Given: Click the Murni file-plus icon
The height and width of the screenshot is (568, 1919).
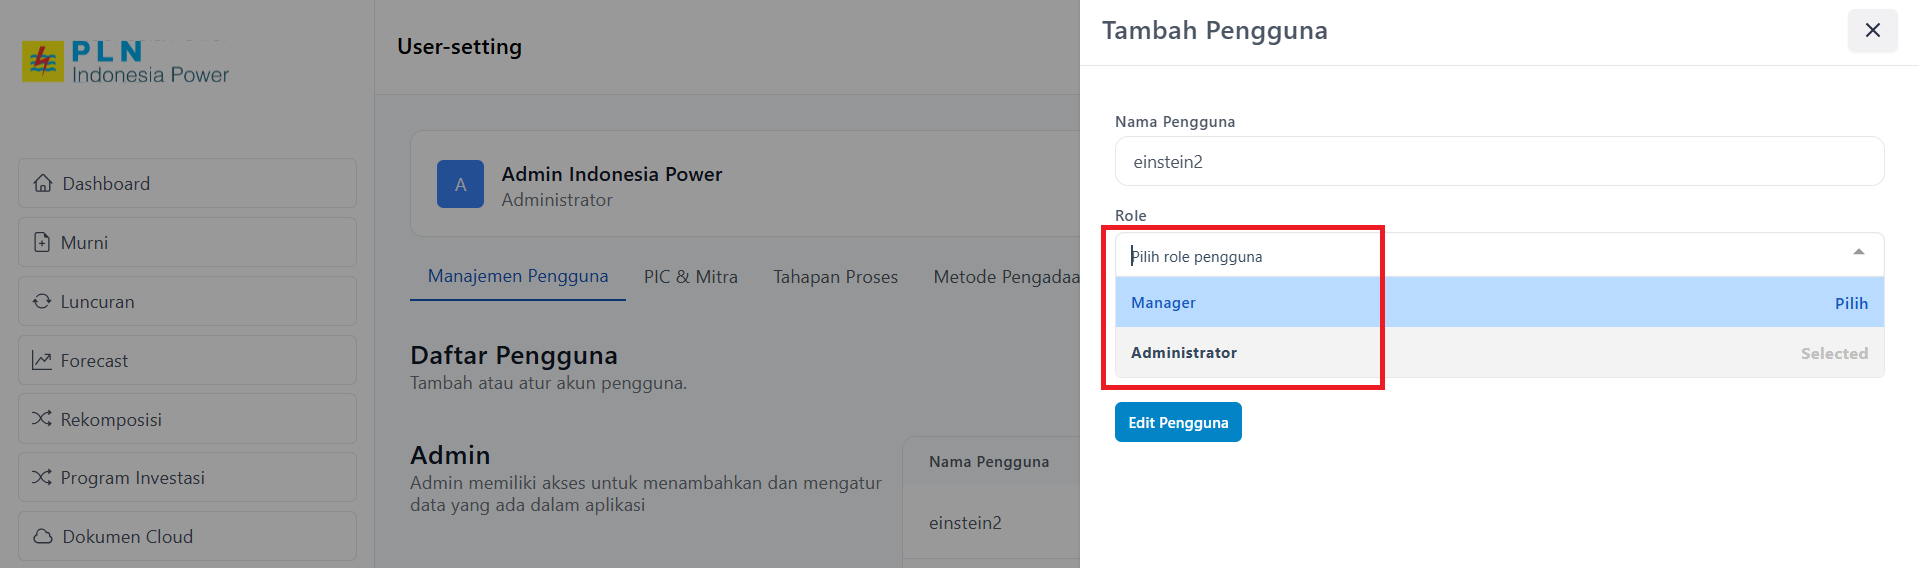Looking at the screenshot, I should click(42, 242).
